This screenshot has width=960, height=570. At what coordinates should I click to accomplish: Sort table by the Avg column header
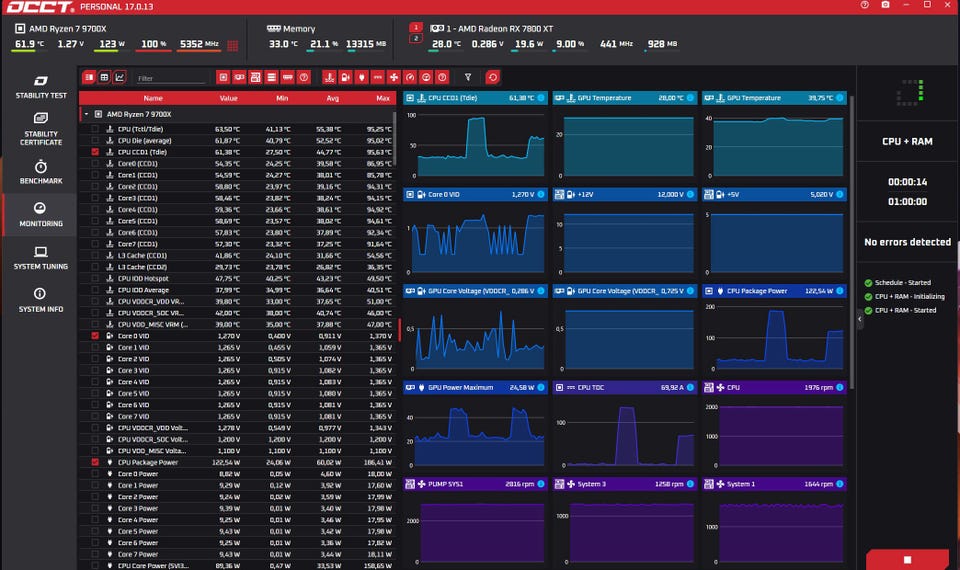[332, 98]
